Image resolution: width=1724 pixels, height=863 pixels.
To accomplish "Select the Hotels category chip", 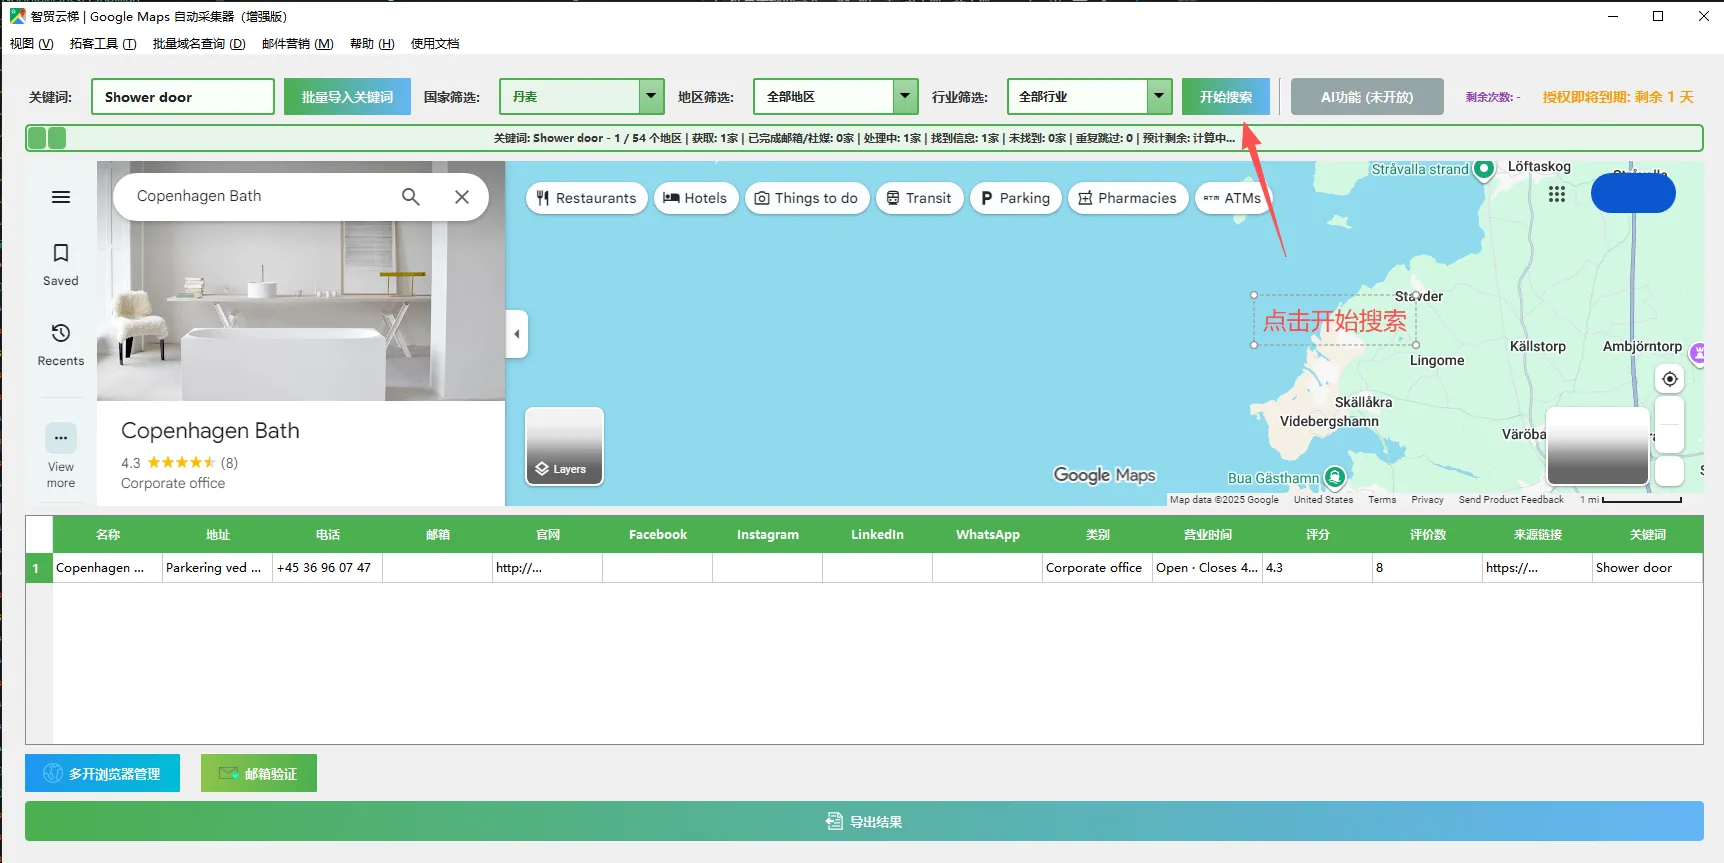I will (x=696, y=198).
